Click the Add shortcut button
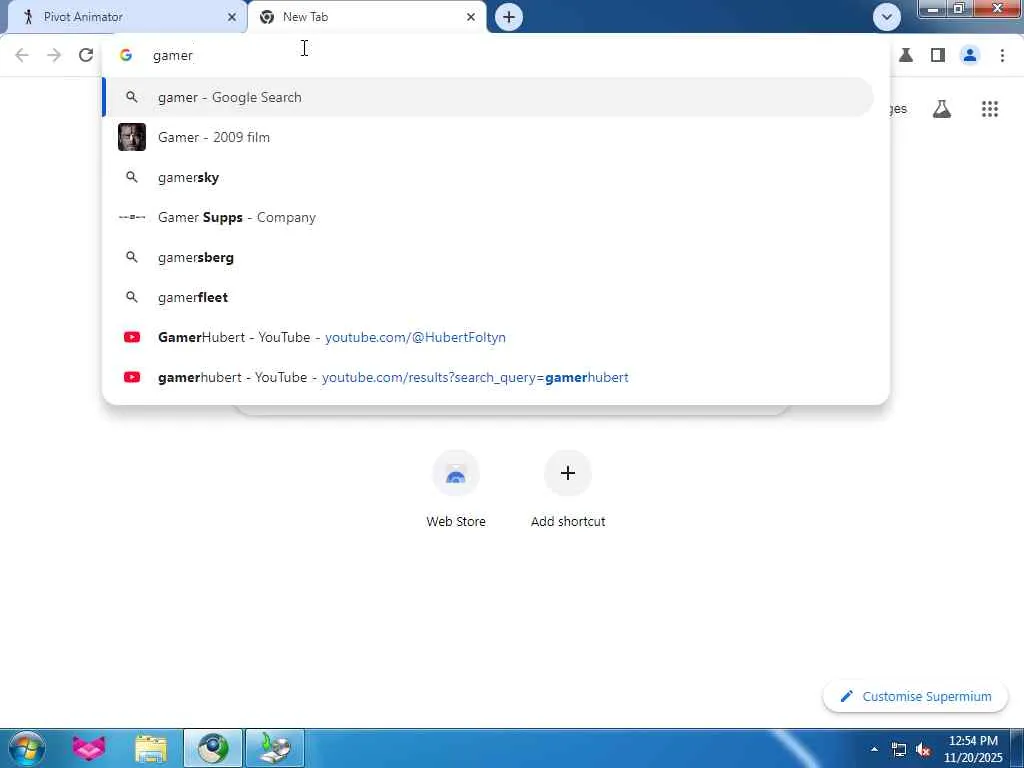This screenshot has height=768, width=1024. coord(568,488)
